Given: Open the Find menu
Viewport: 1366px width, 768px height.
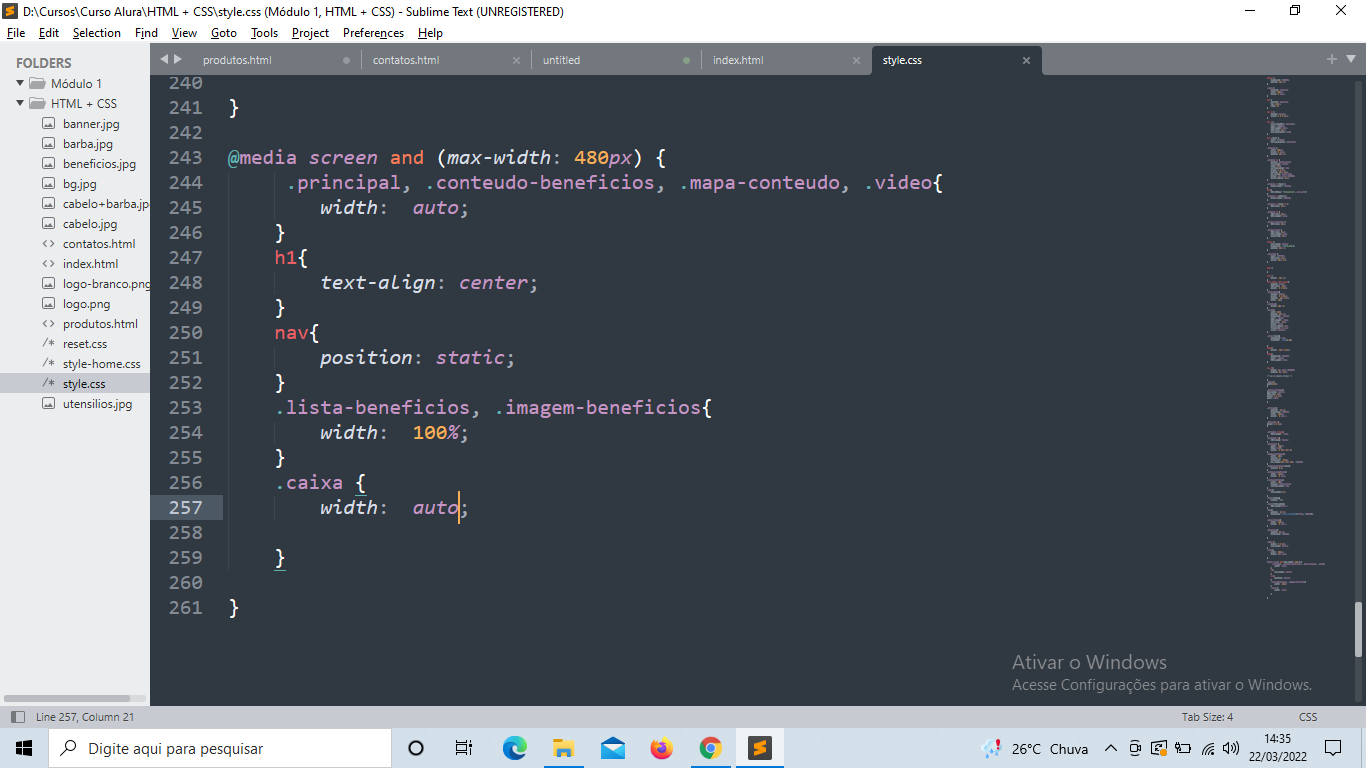Looking at the screenshot, I should pyautogui.click(x=146, y=33).
